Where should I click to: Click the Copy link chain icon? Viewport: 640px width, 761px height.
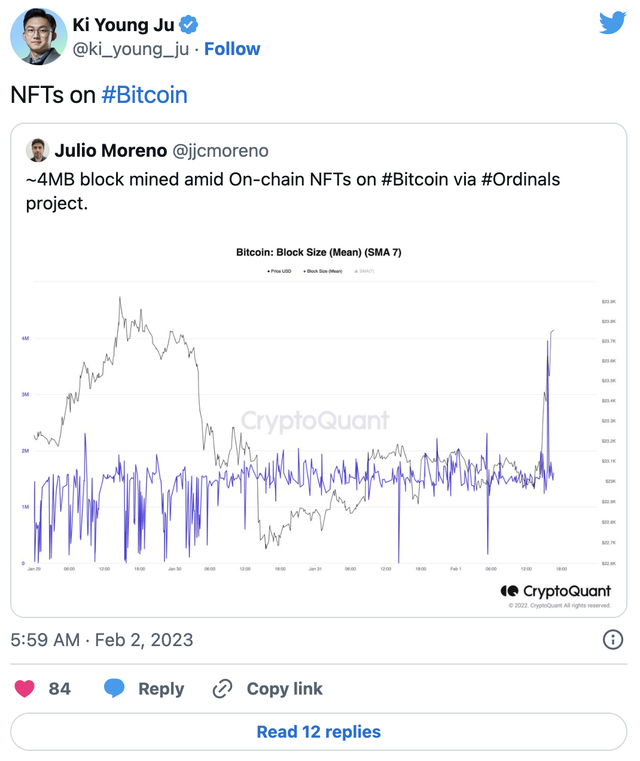pos(222,688)
